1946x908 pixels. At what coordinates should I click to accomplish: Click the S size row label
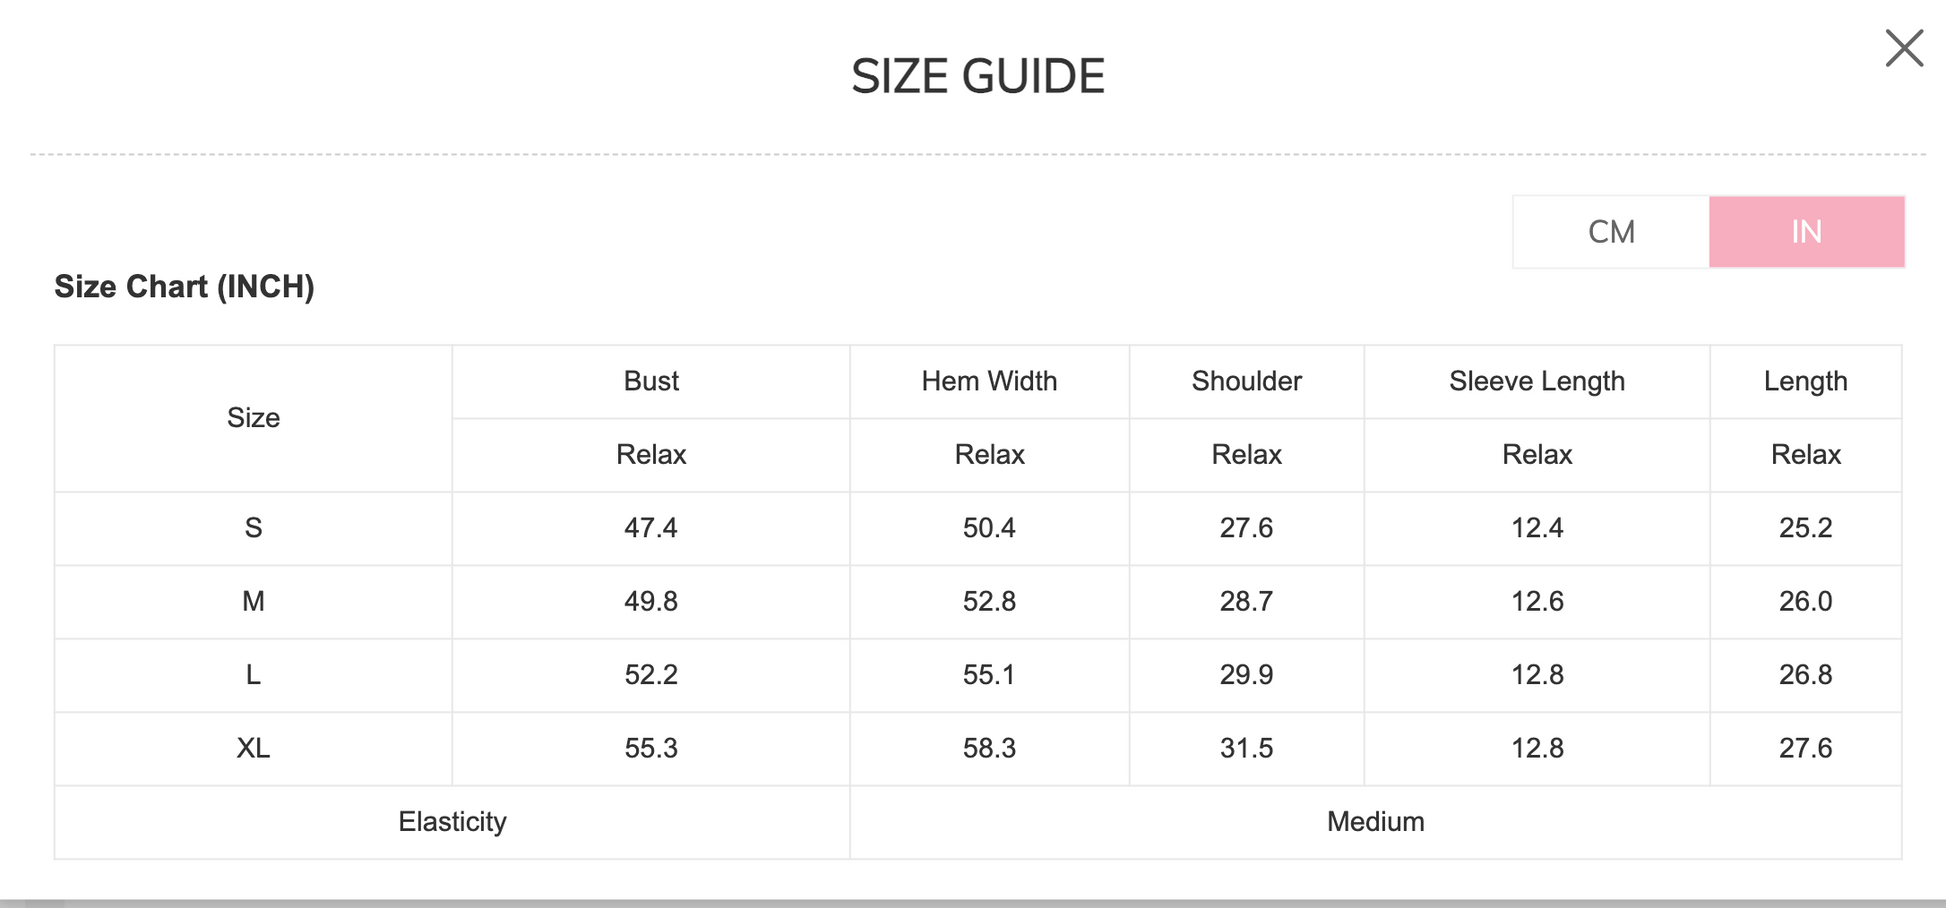(x=253, y=528)
